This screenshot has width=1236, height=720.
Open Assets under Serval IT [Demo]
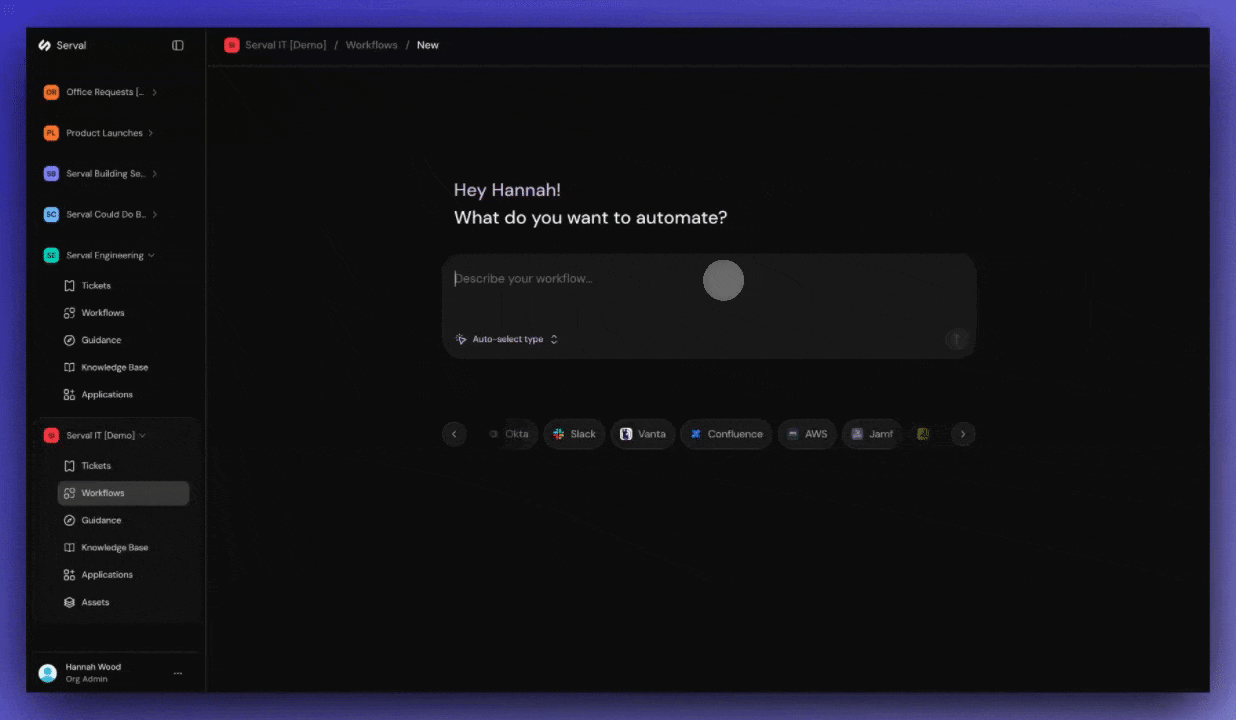(95, 602)
